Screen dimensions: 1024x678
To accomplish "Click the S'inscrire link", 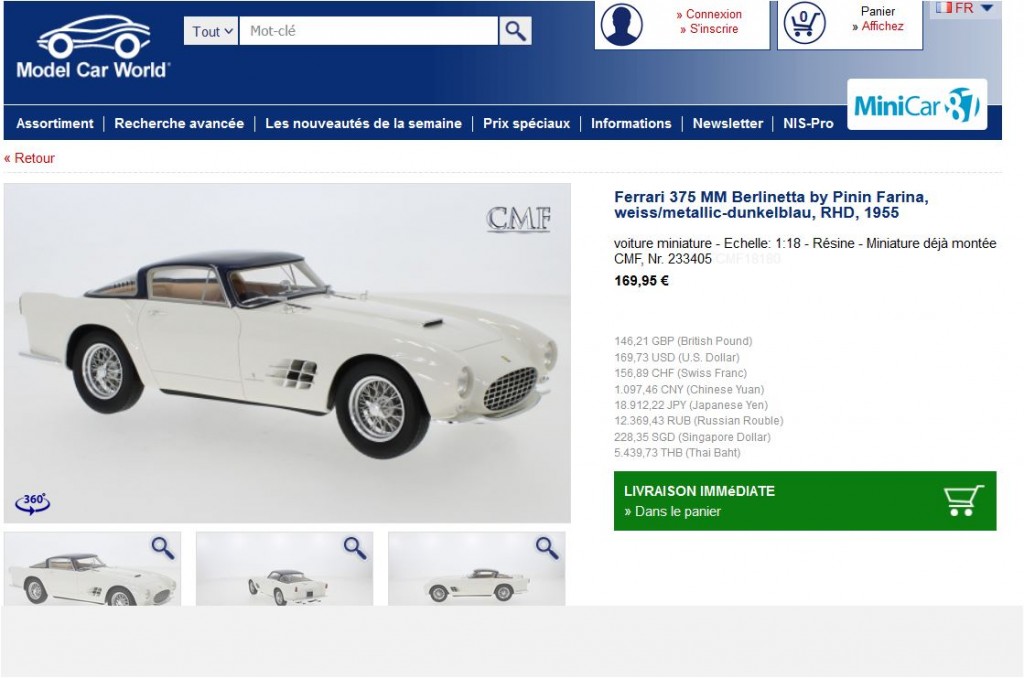I will tap(709, 29).
